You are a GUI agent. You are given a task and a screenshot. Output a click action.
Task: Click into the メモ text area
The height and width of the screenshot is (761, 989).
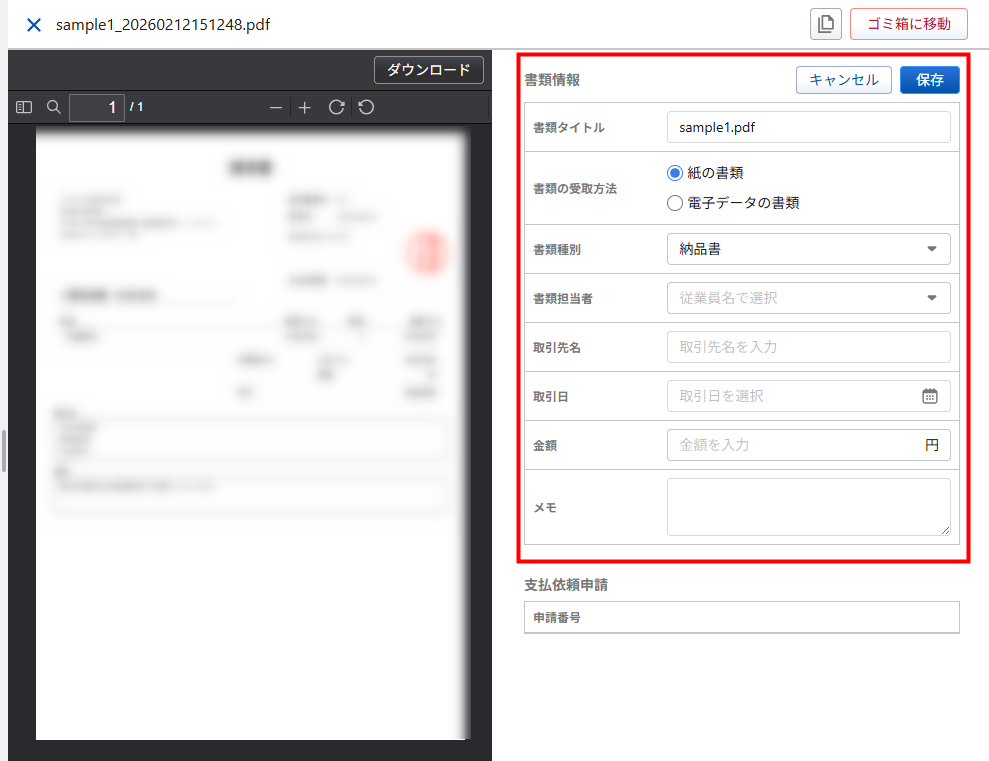(x=808, y=507)
